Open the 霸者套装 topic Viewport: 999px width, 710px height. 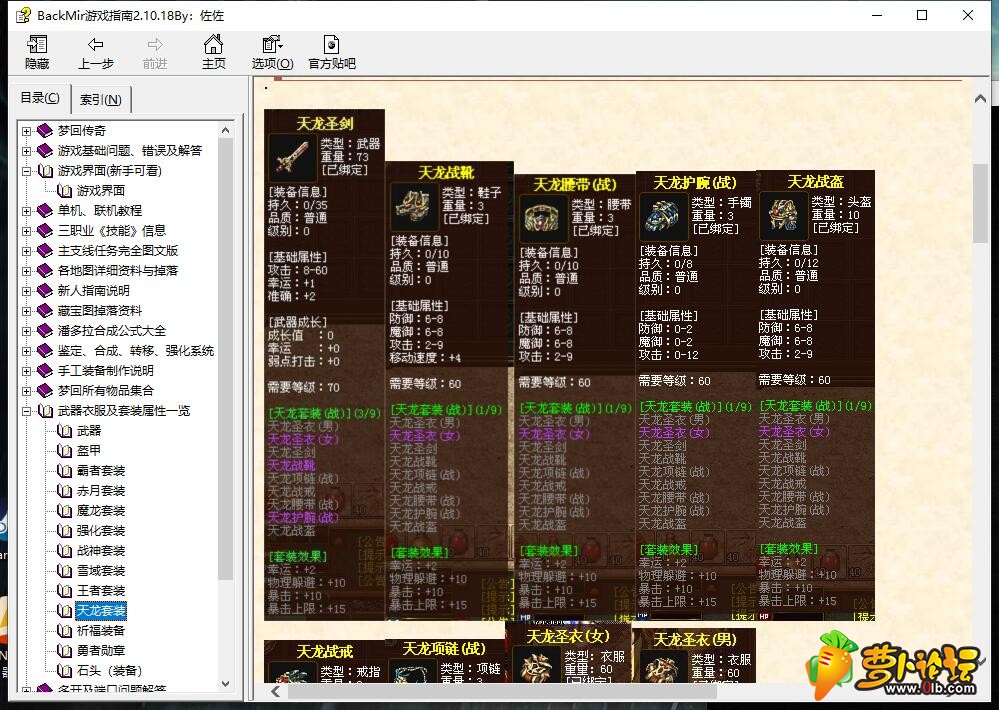[x=101, y=470]
